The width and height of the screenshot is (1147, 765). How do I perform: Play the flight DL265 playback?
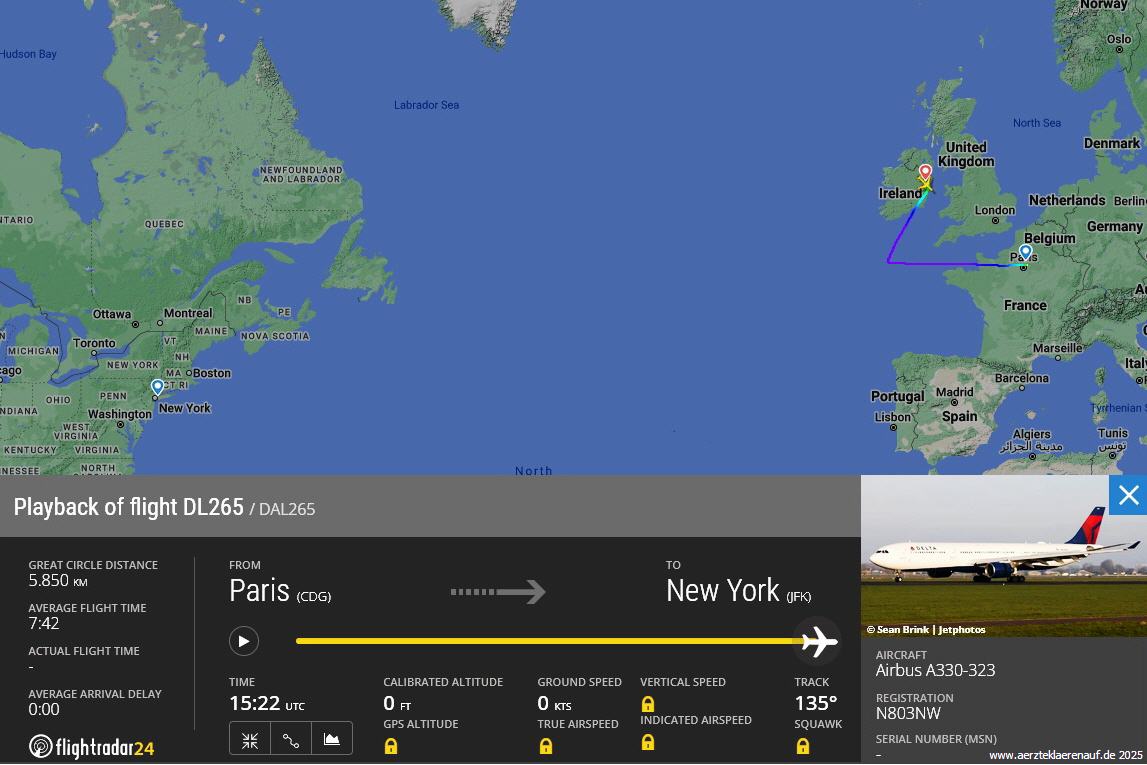tap(244, 641)
